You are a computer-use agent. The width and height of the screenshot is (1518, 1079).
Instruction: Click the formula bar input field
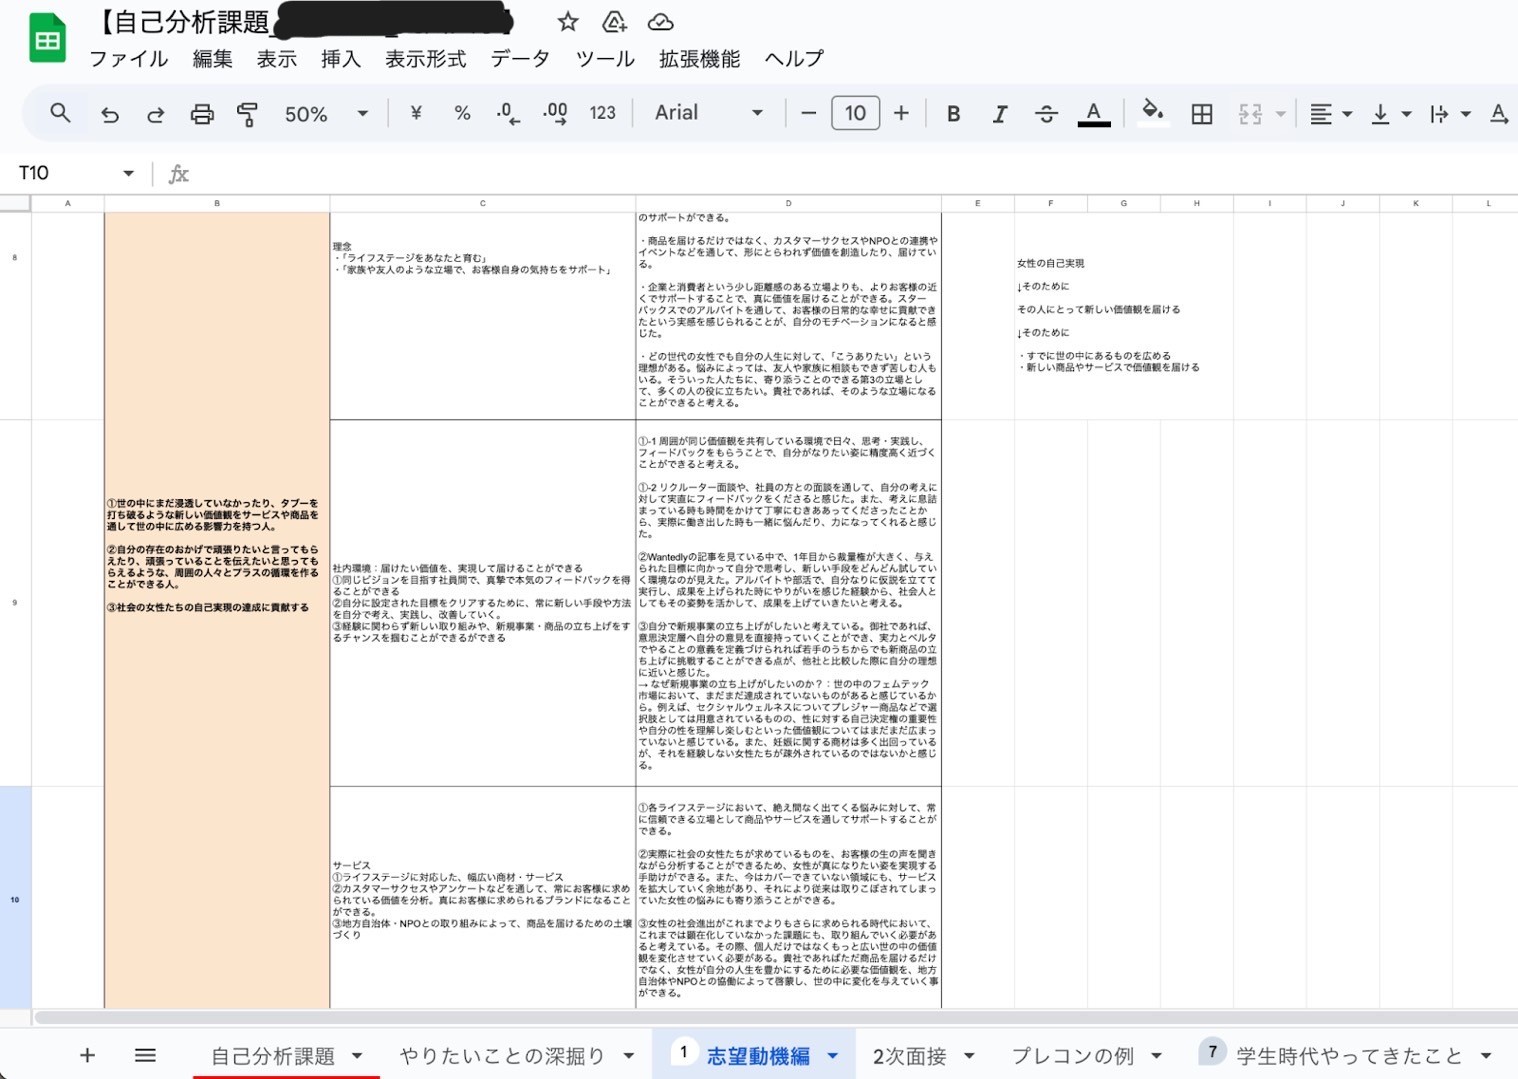(850, 173)
